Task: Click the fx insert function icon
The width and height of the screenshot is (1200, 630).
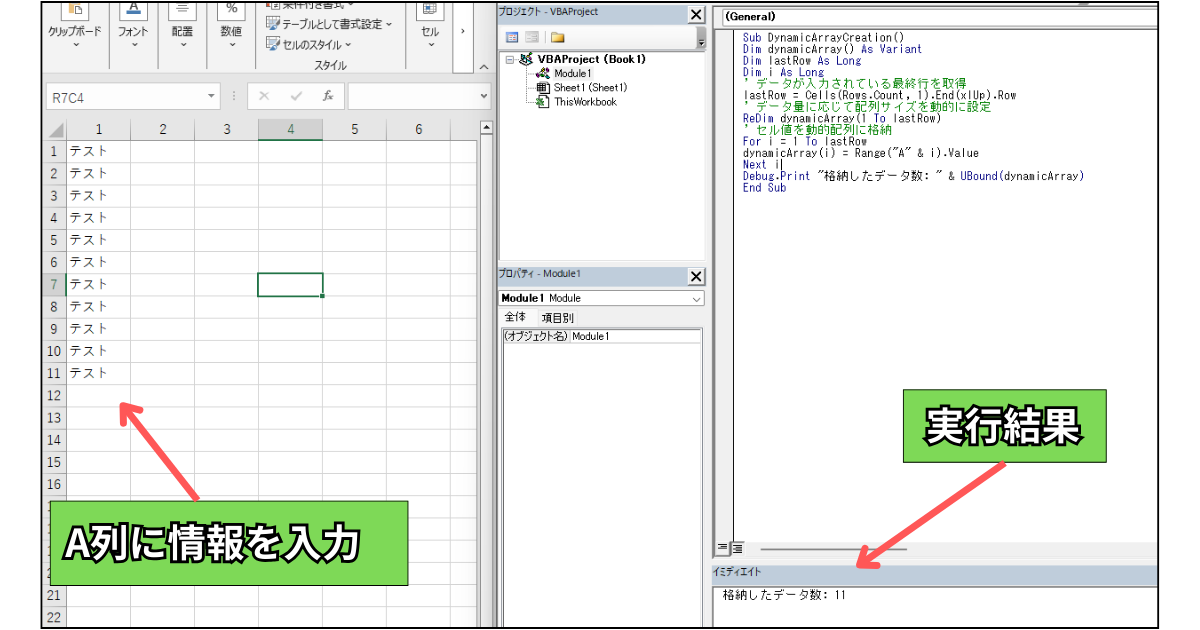Action: (327, 97)
